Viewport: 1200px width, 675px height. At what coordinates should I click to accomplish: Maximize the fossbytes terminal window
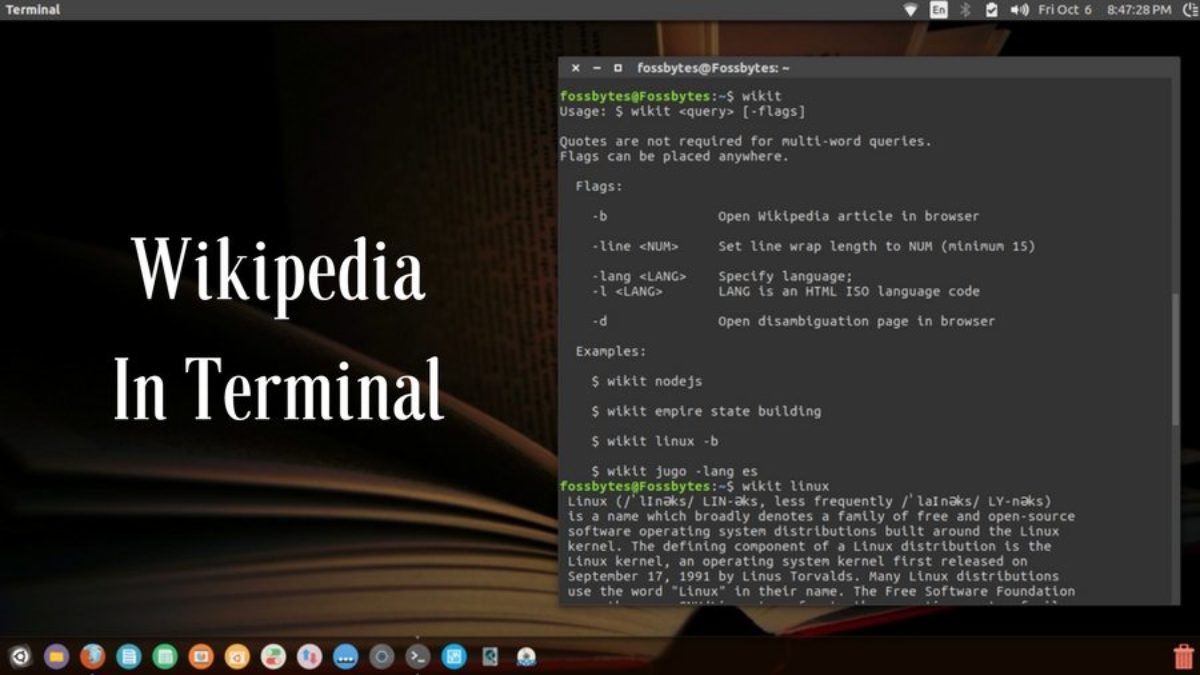pyautogui.click(x=618, y=68)
